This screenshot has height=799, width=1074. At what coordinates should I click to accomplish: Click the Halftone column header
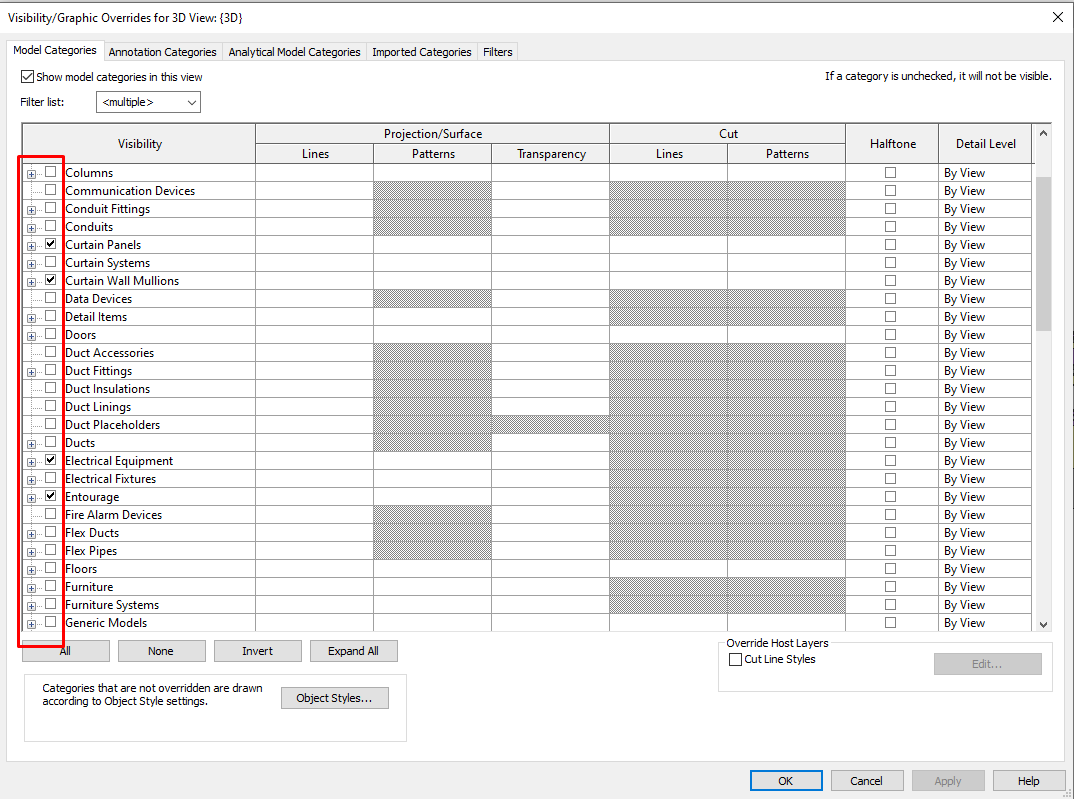click(x=892, y=144)
